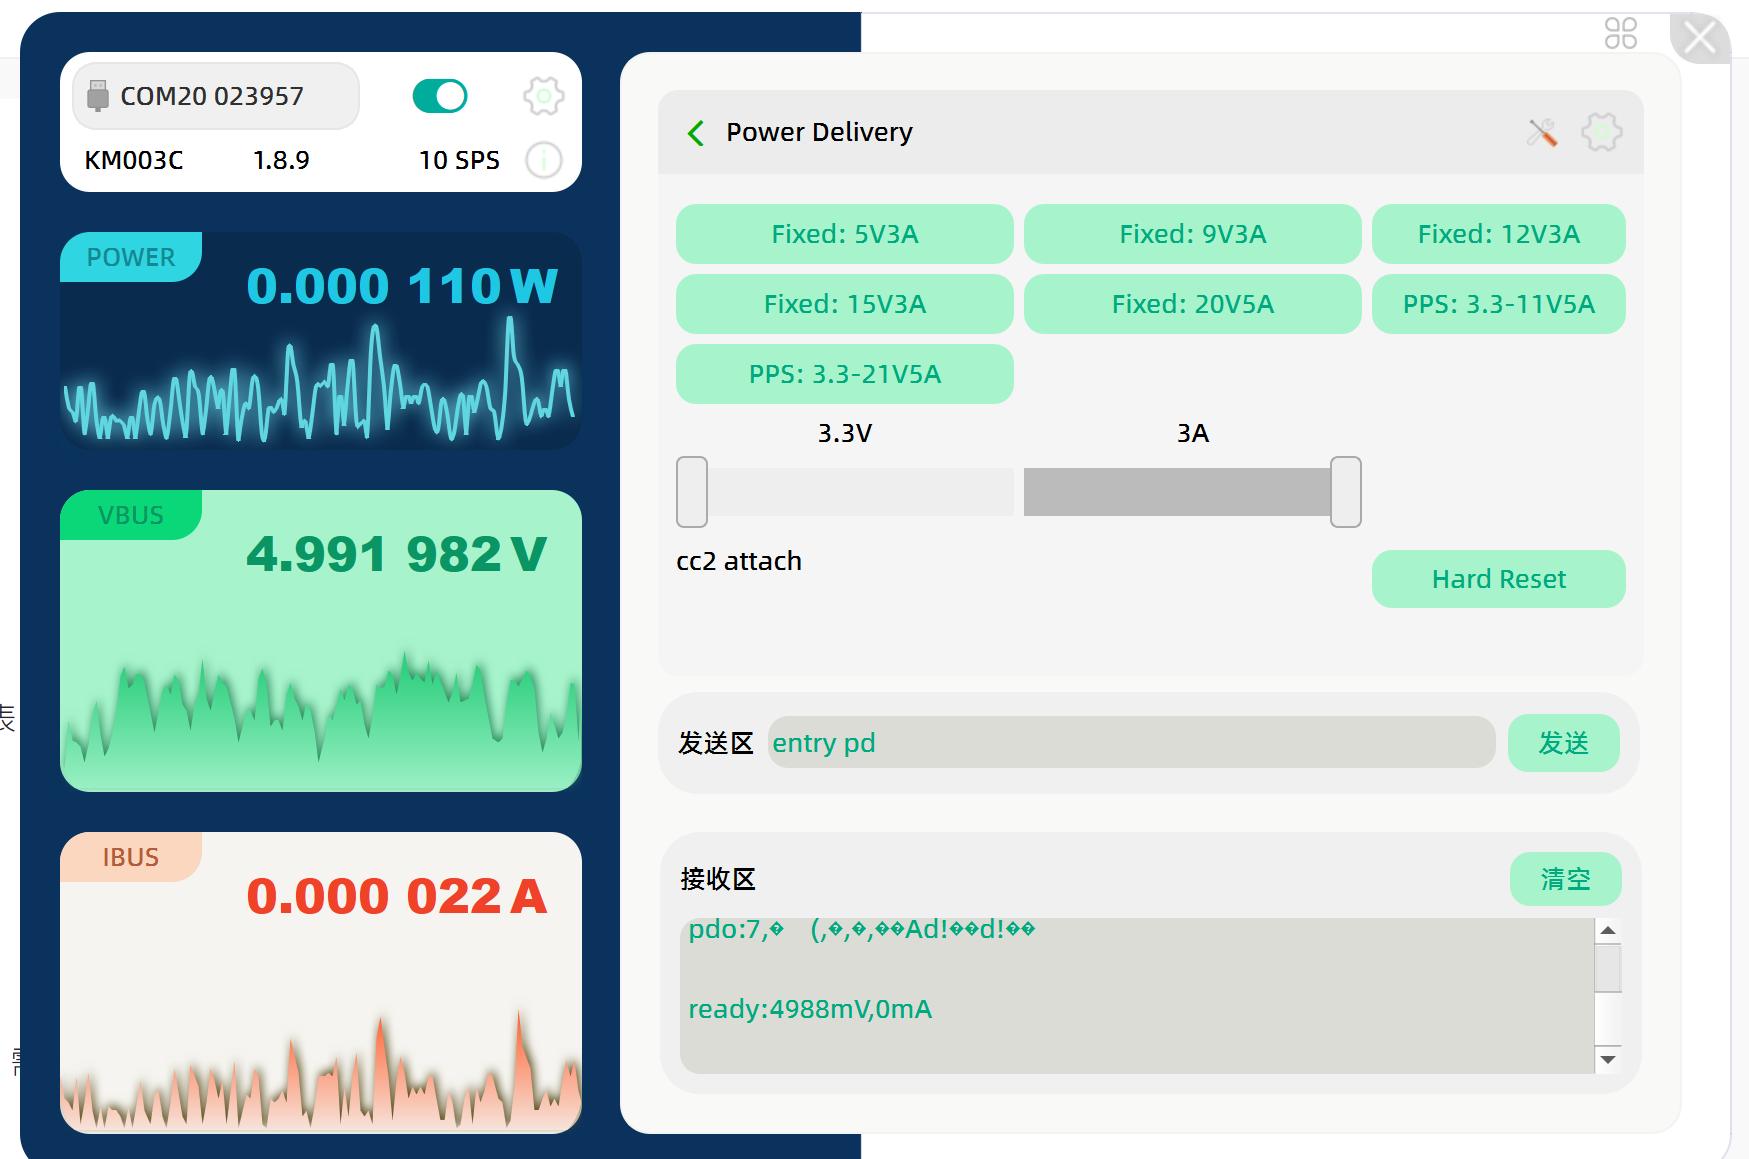1749x1159 pixels.
Task: Open device settings gear next to toggle
Action: click(543, 96)
